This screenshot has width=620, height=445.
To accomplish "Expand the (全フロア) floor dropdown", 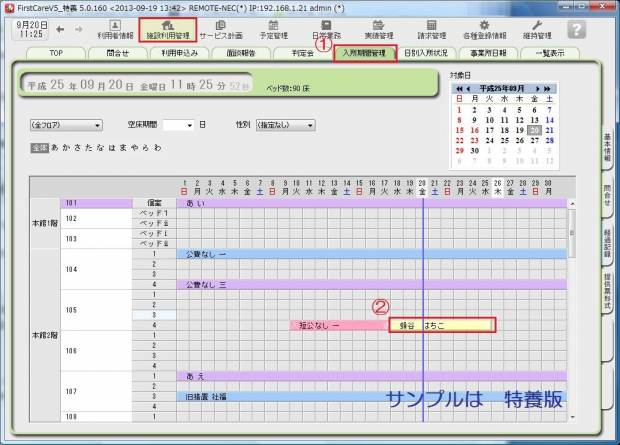I will tap(67, 126).
